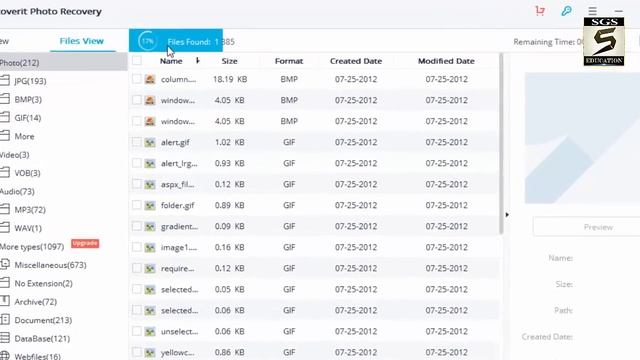This screenshot has width=640, height=360.
Task: Sort list by Size column header
Action: coord(229,61)
